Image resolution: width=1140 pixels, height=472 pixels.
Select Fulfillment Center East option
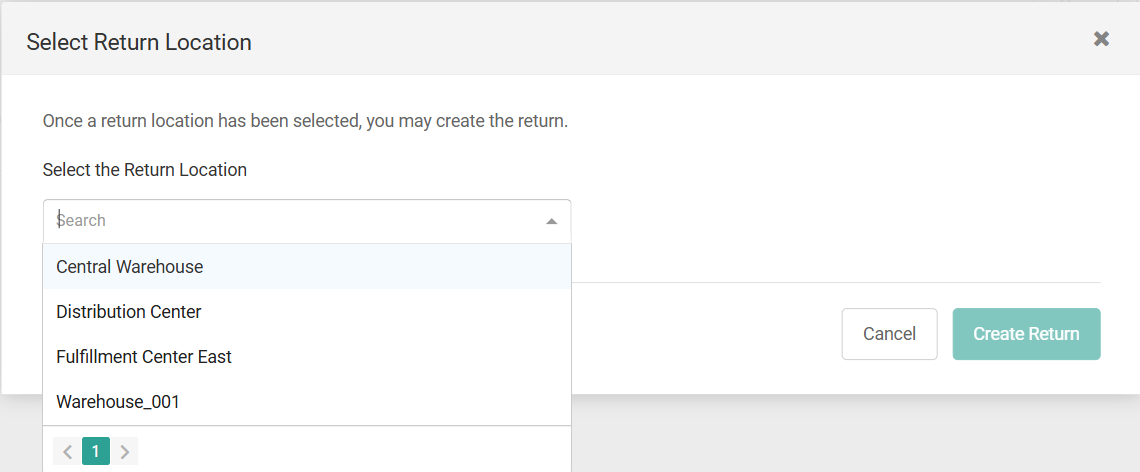[144, 357]
